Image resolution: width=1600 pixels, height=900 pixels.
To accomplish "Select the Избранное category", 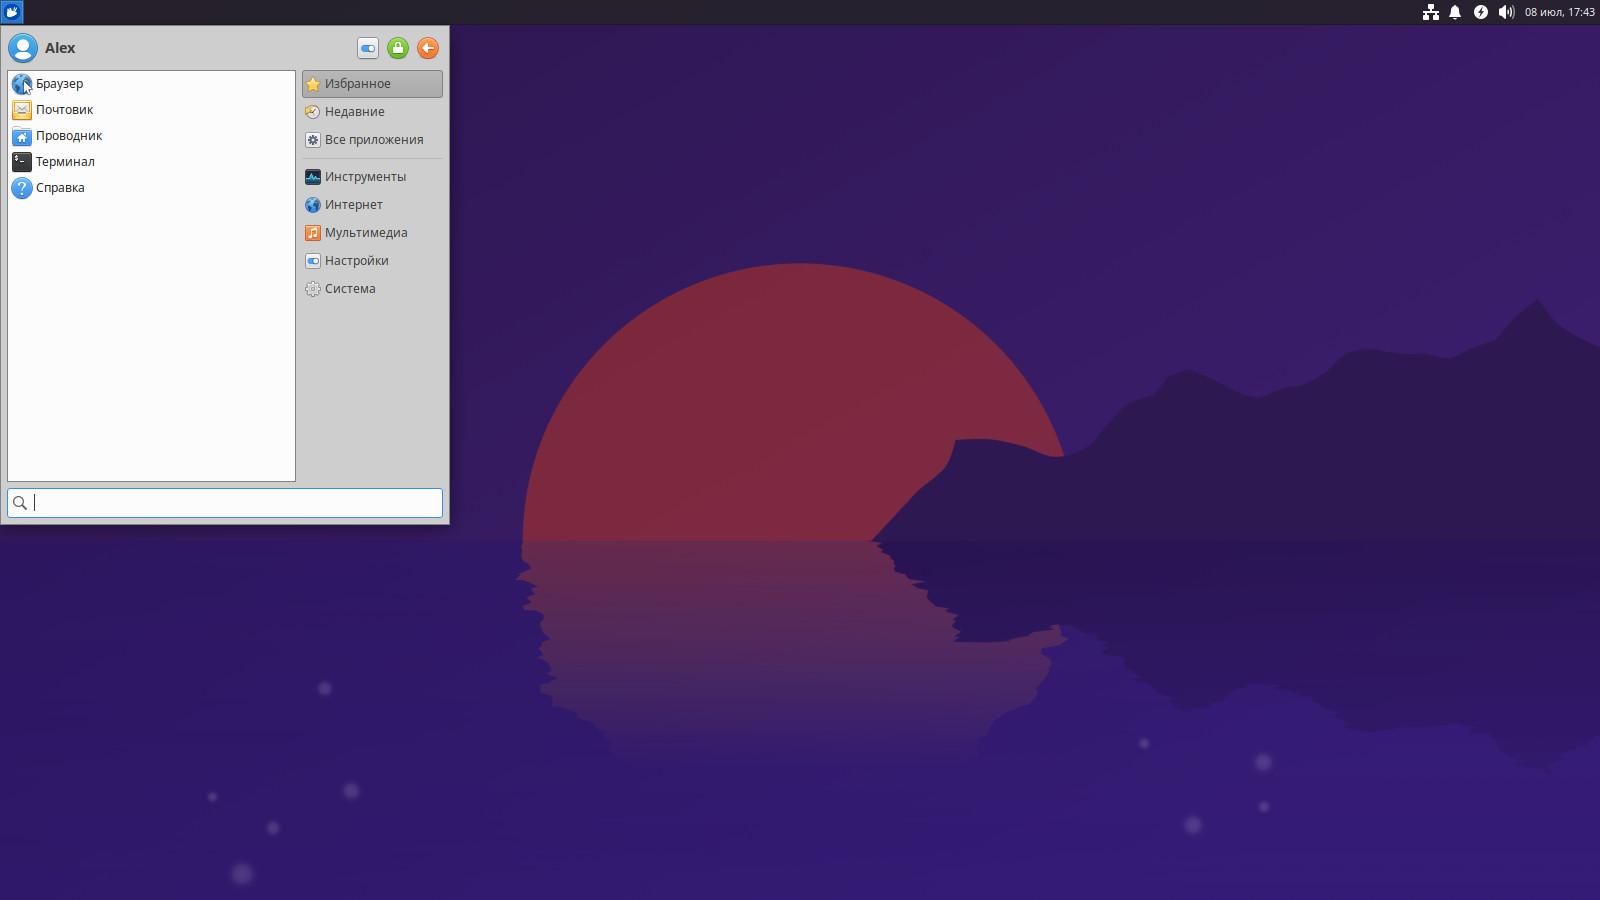I will pyautogui.click(x=372, y=84).
